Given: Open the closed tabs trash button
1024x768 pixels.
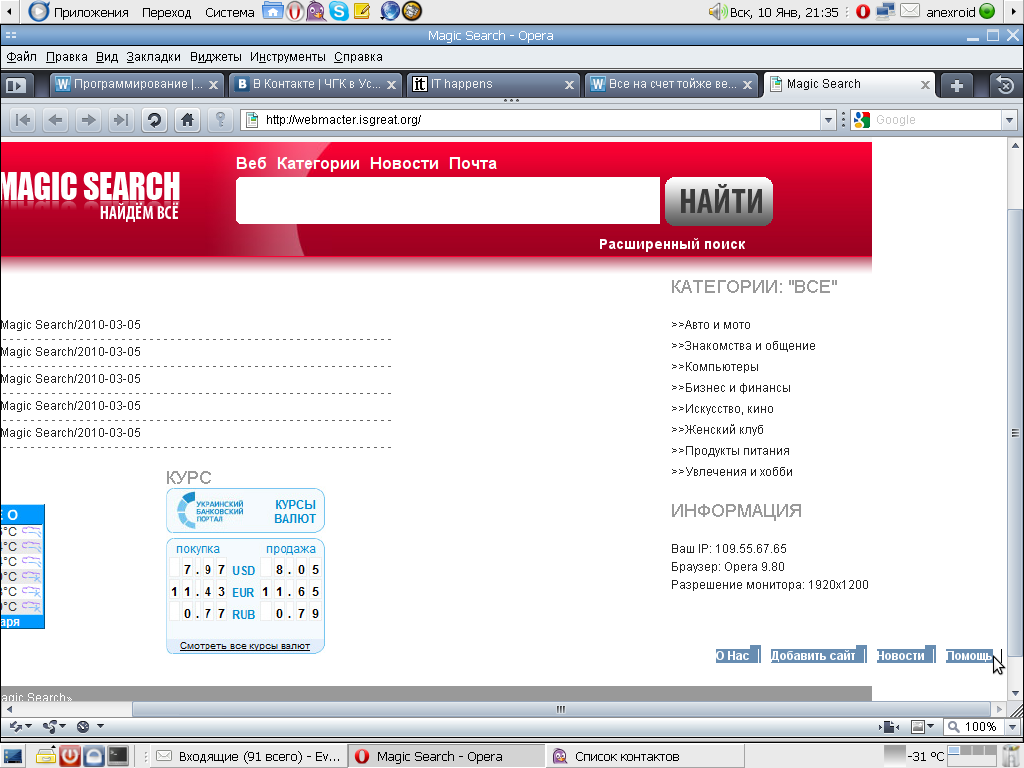Looking at the screenshot, I should (1006, 85).
